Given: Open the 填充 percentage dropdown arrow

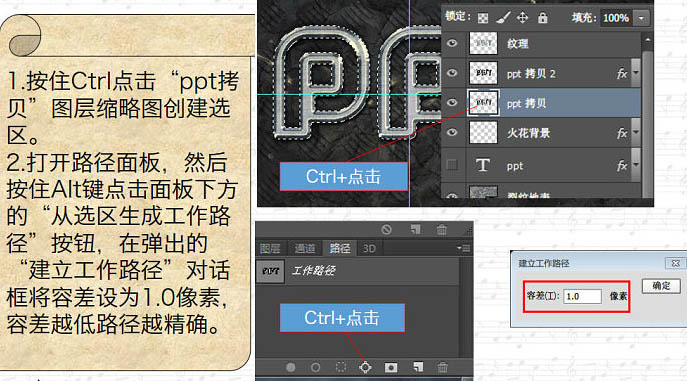Looking at the screenshot, I should click(x=641, y=18).
